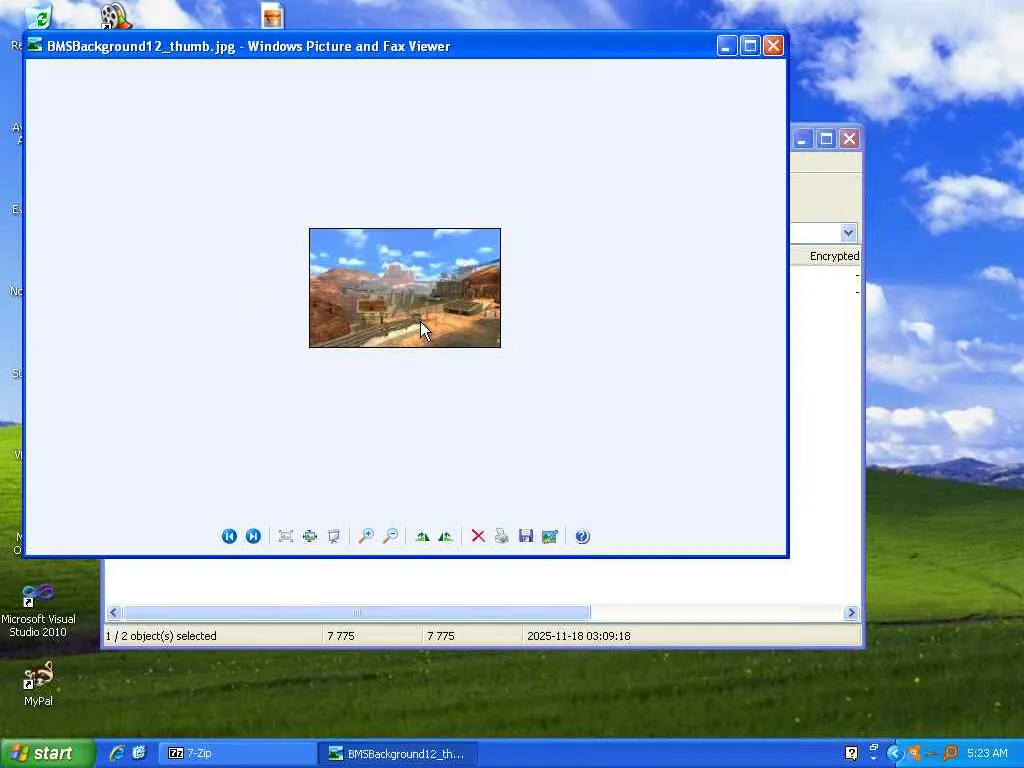Screen dimensions: 1024x768
Task: Expand hidden tray icons arrow
Action: pyautogui.click(x=894, y=753)
